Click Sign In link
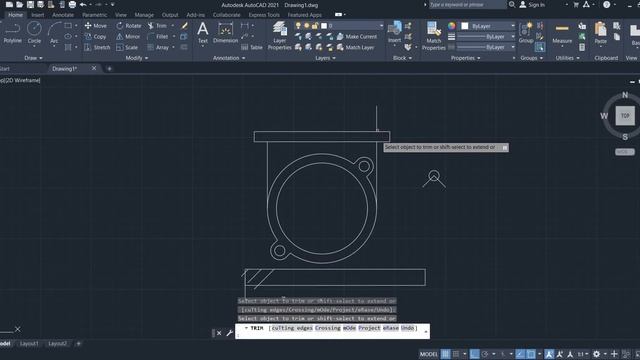640x360 pixels. click(532, 5)
